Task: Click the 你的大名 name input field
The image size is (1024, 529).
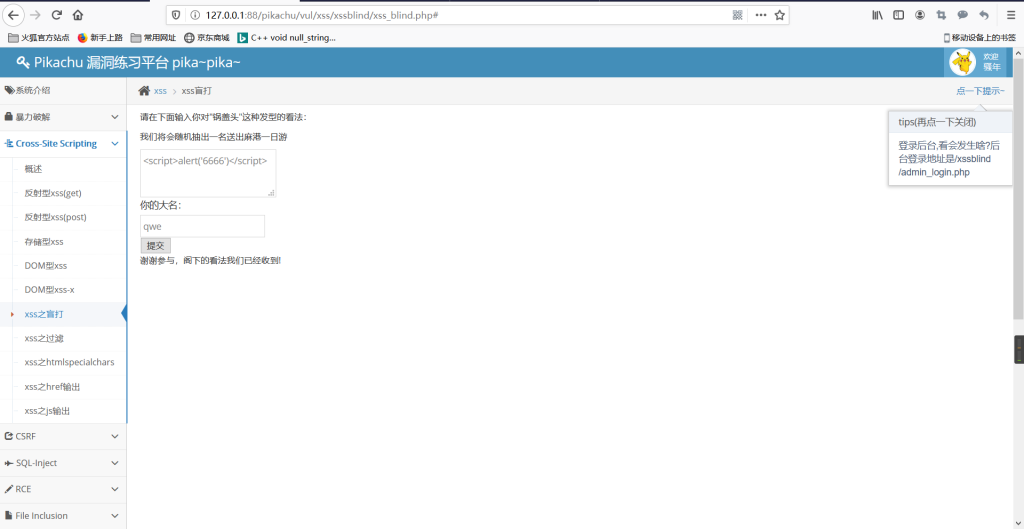Action: (202, 226)
